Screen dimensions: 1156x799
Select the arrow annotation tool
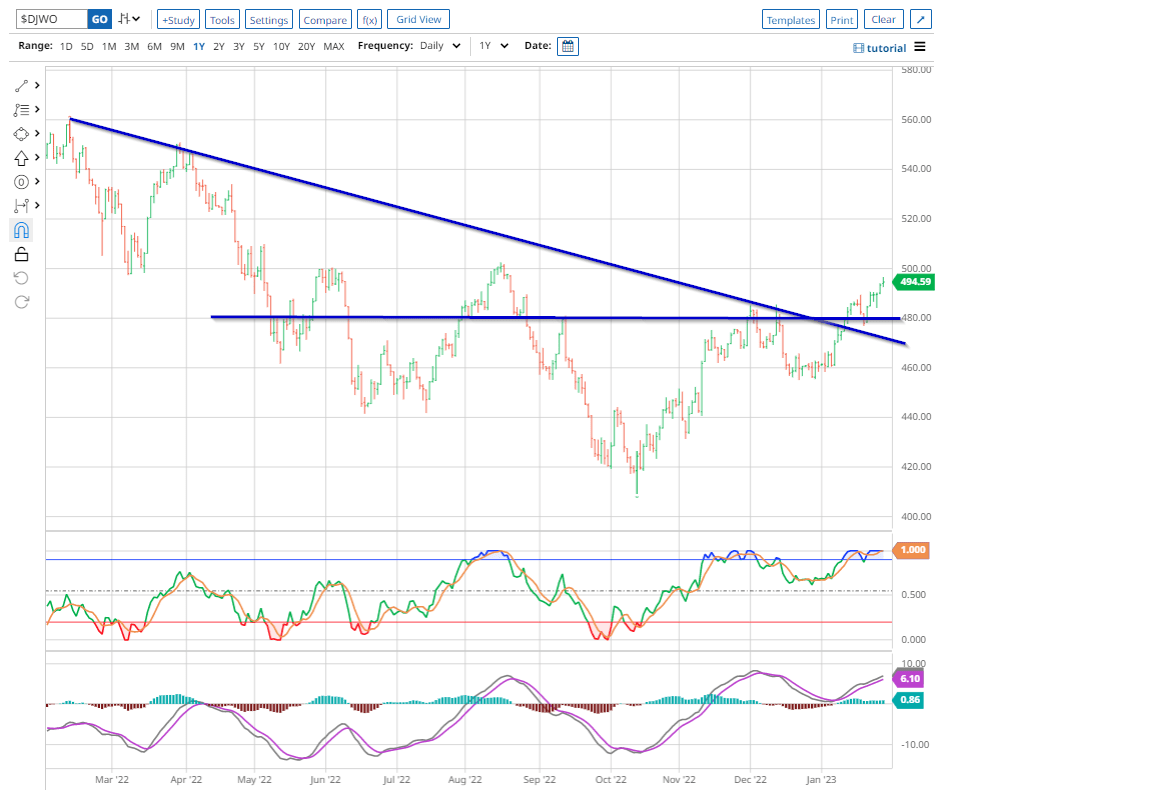[x=21, y=157]
